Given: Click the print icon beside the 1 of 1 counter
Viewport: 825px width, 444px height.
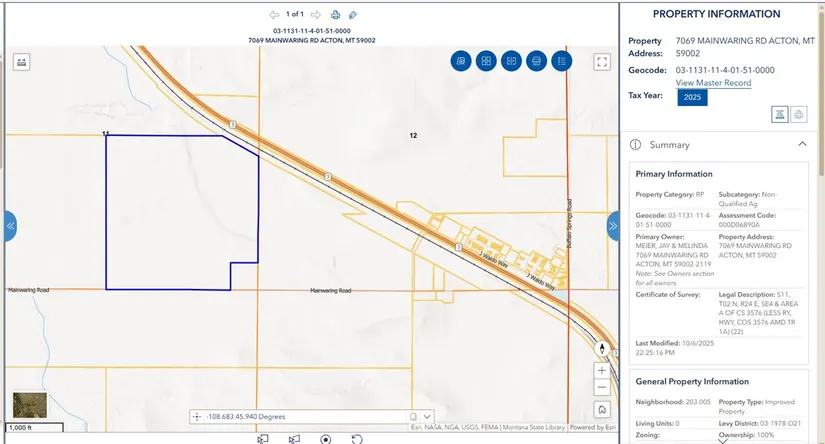Looking at the screenshot, I should 336,15.
